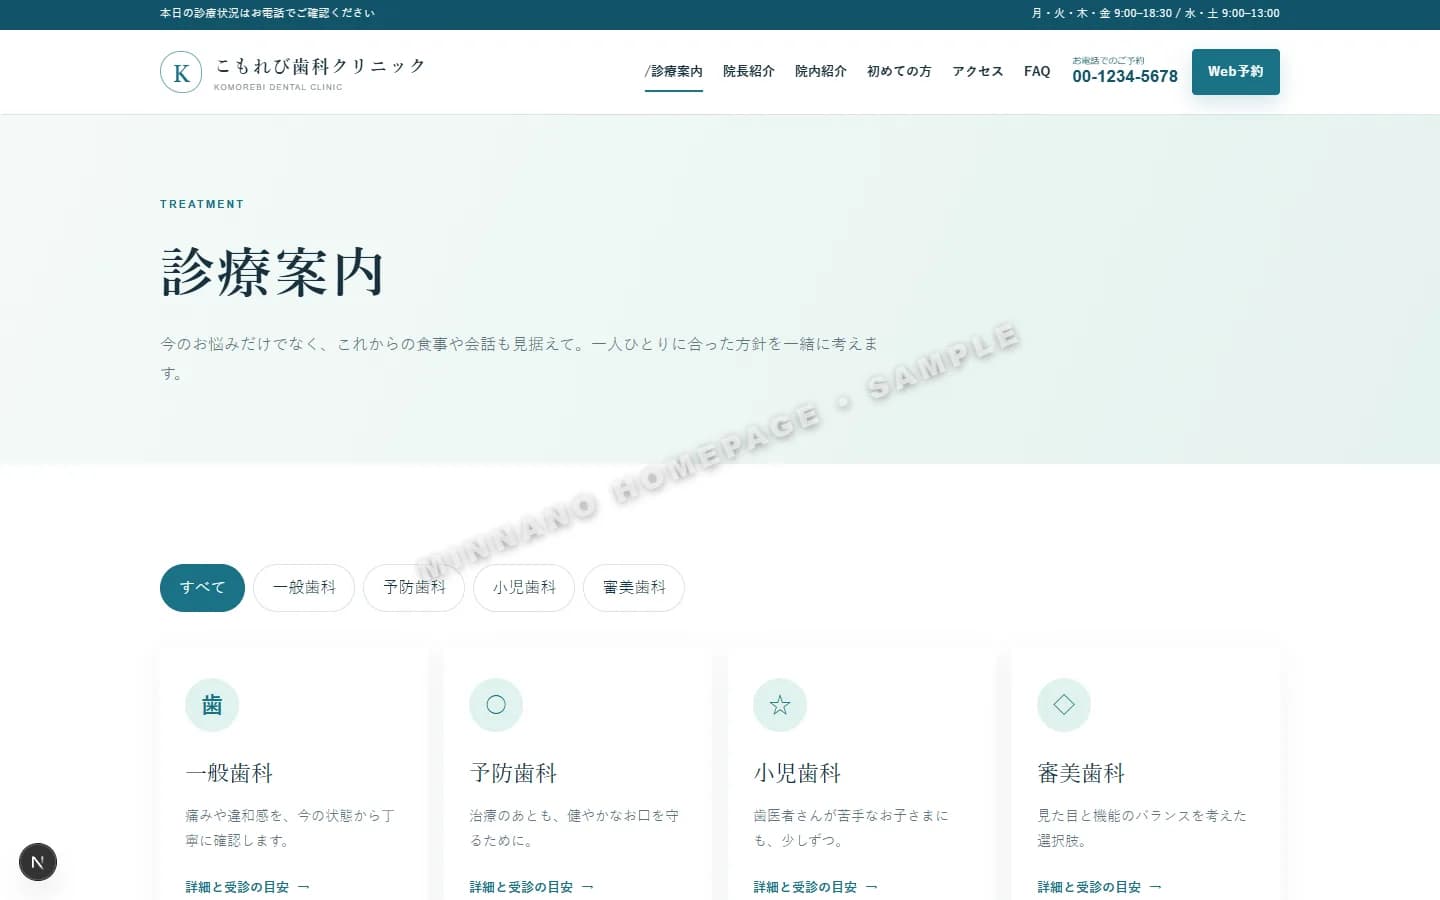Click the 審美歯科 card heading
The width and height of the screenshot is (1440, 900).
[x=1081, y=773]
